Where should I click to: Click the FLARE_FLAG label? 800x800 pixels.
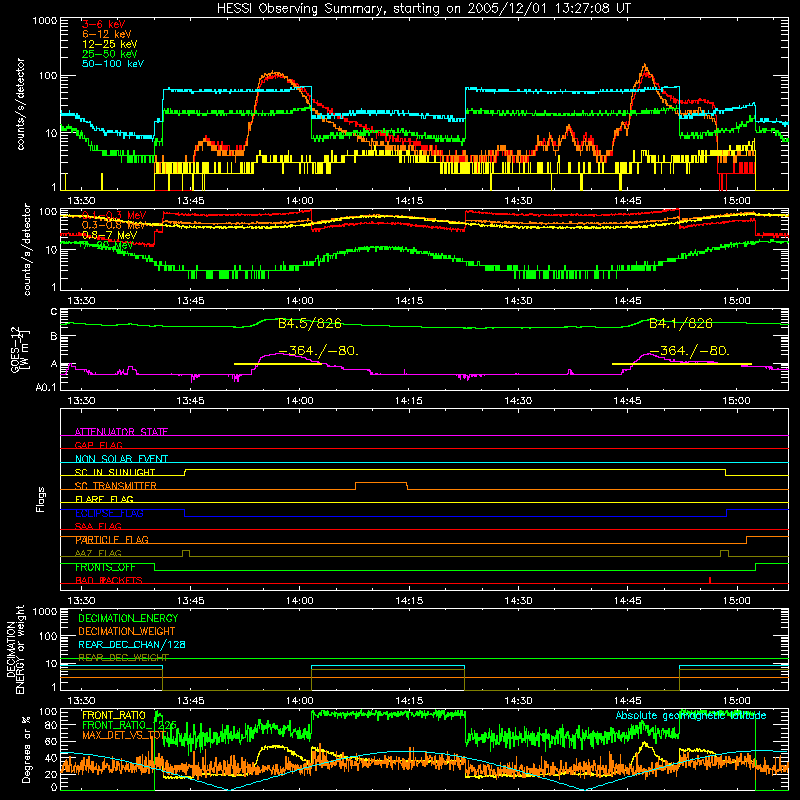[x=104, y=499]
